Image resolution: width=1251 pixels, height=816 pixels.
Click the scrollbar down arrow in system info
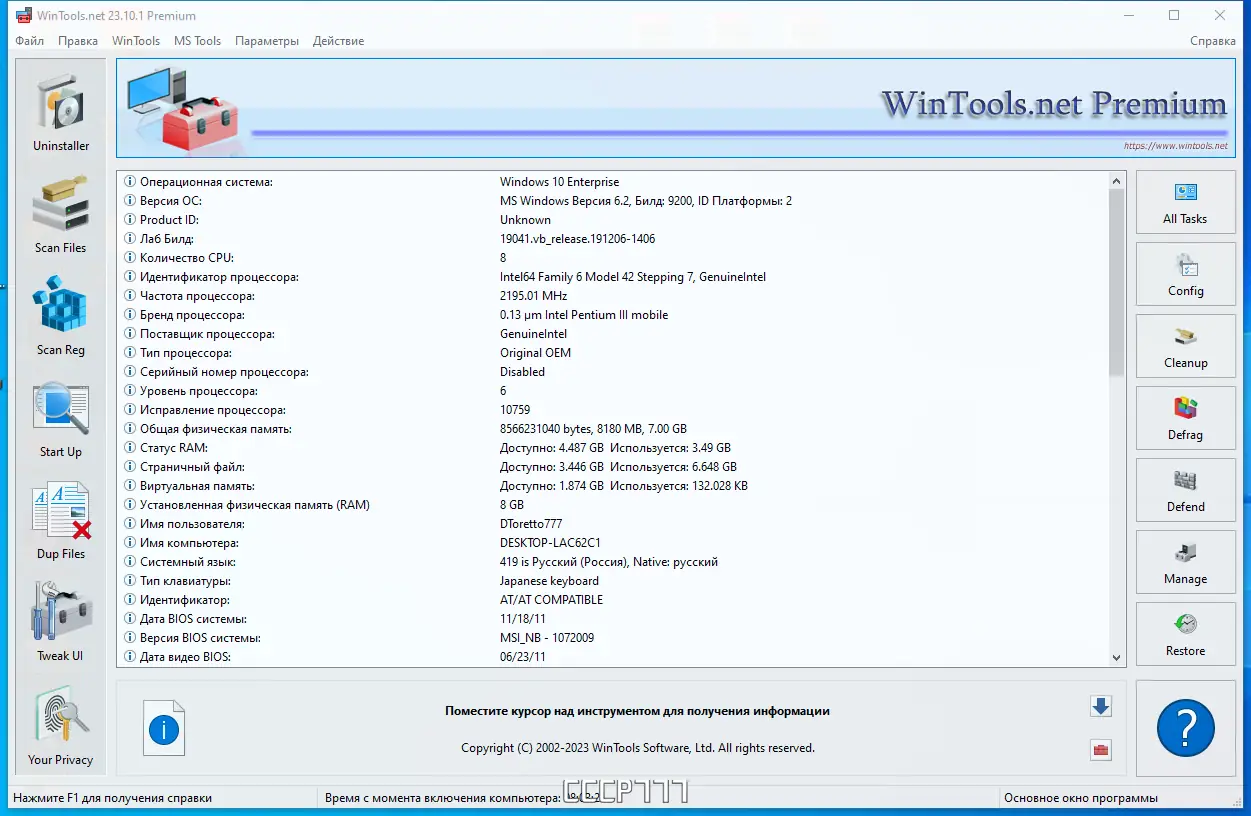(1115, 657)
